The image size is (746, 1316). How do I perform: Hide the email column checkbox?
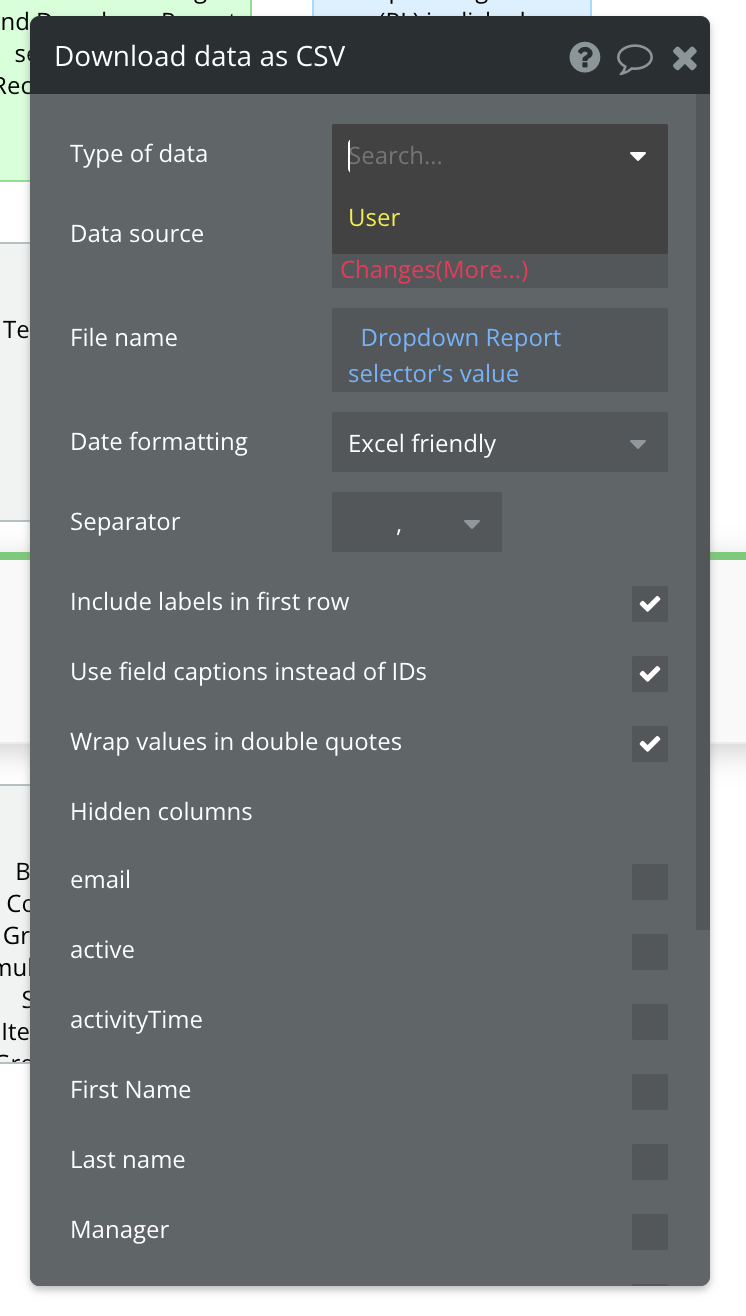coord(650,882)
